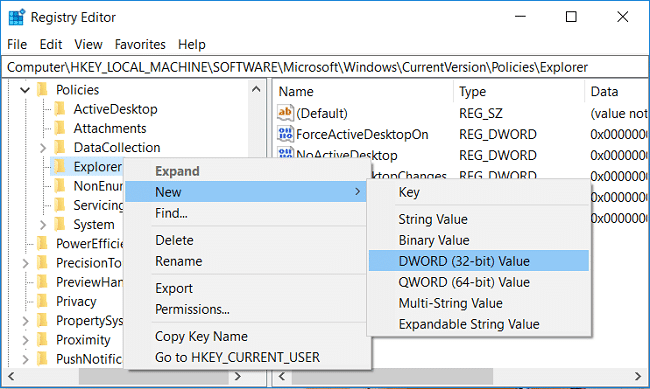650x389 pixels.
Task: Click the DataCollection folder icon
Action: click(x=60, y=147)
